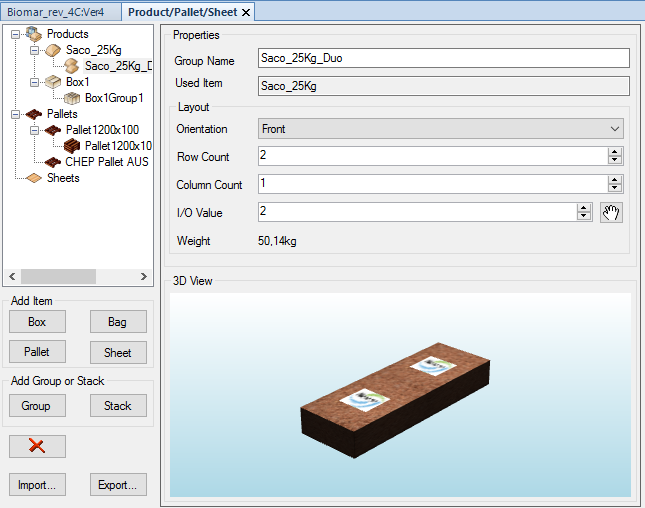Image resolution: width=645 pixels, height=508 pixels.
Task: Increase the Row Count value
Action: (x=615, y=152)
